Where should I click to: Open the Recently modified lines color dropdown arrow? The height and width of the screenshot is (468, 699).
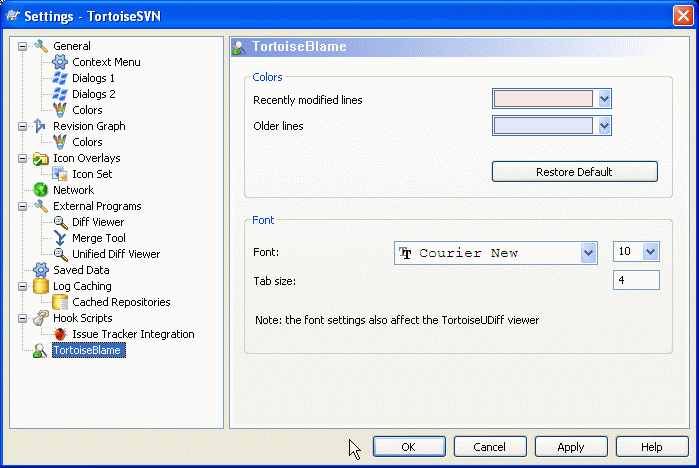(604, 99)
